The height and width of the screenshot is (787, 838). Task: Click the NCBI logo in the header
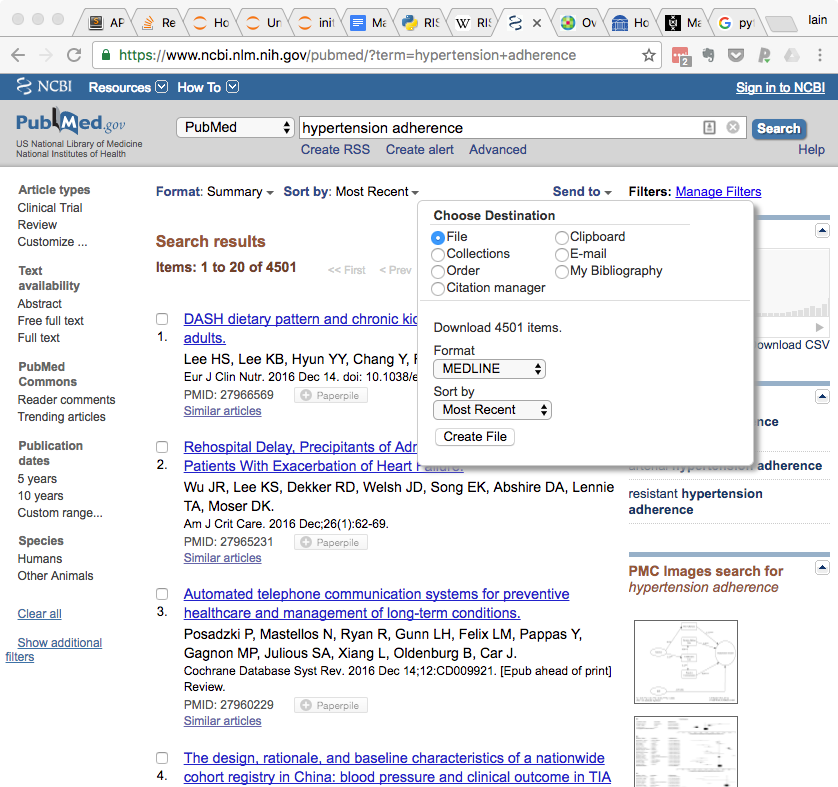coord(44,86)
